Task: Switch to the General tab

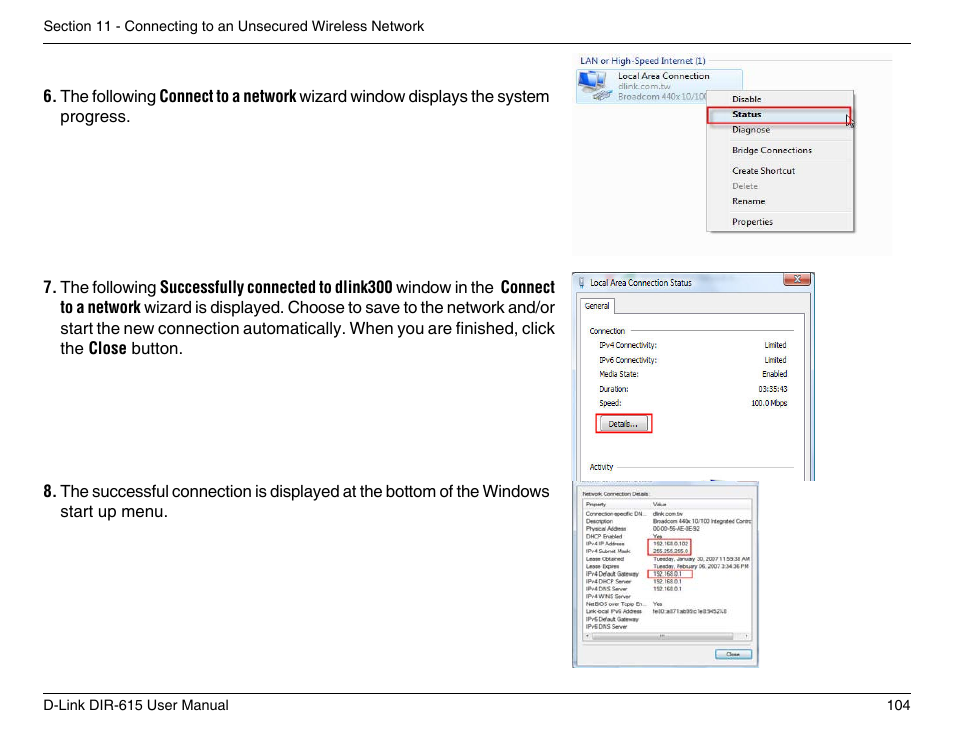Action: (x=597, y=306)
